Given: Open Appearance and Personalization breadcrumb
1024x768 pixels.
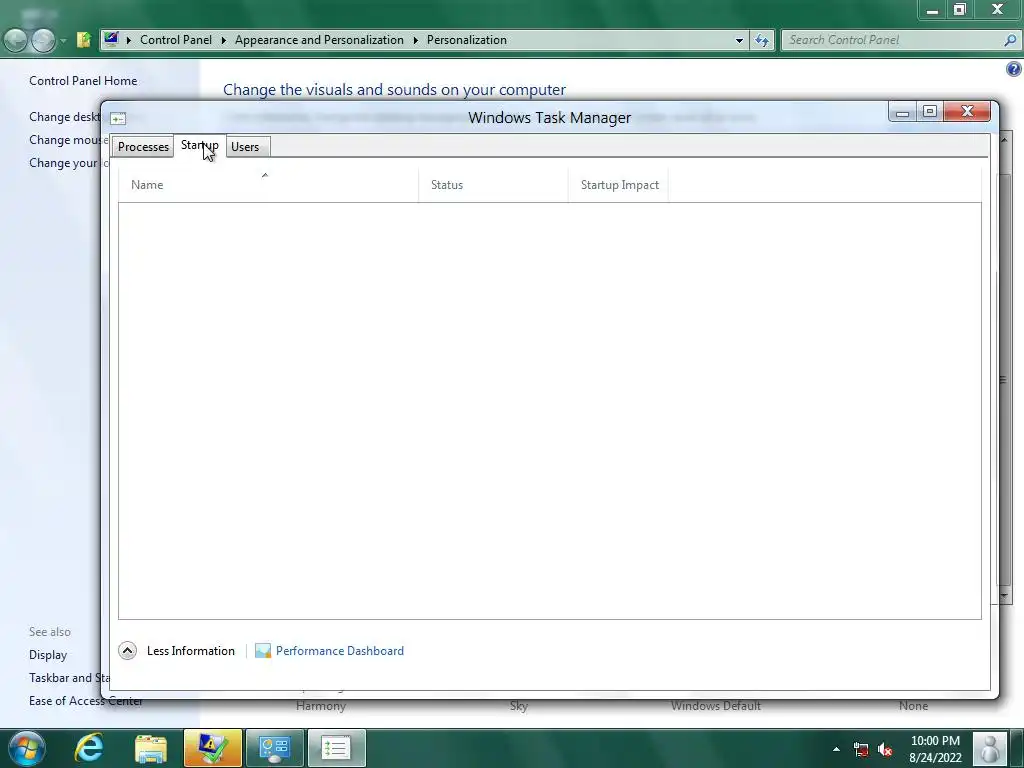Looking at the screenshot, I should [319, 40].
